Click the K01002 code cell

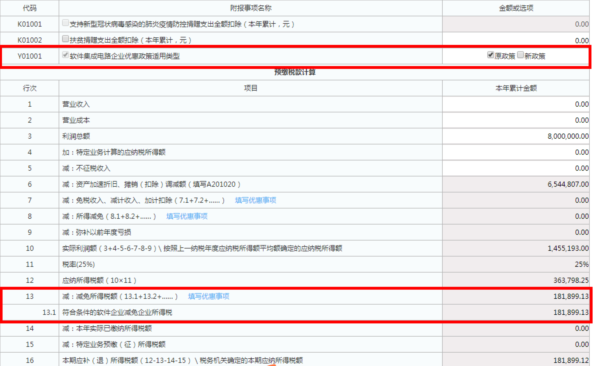pos(30,40)
